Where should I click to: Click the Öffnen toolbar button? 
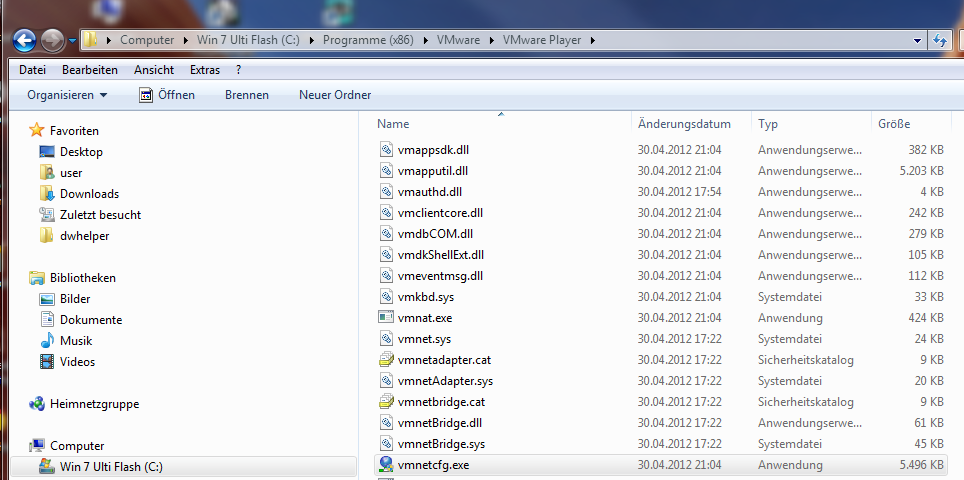coord(167,95)
